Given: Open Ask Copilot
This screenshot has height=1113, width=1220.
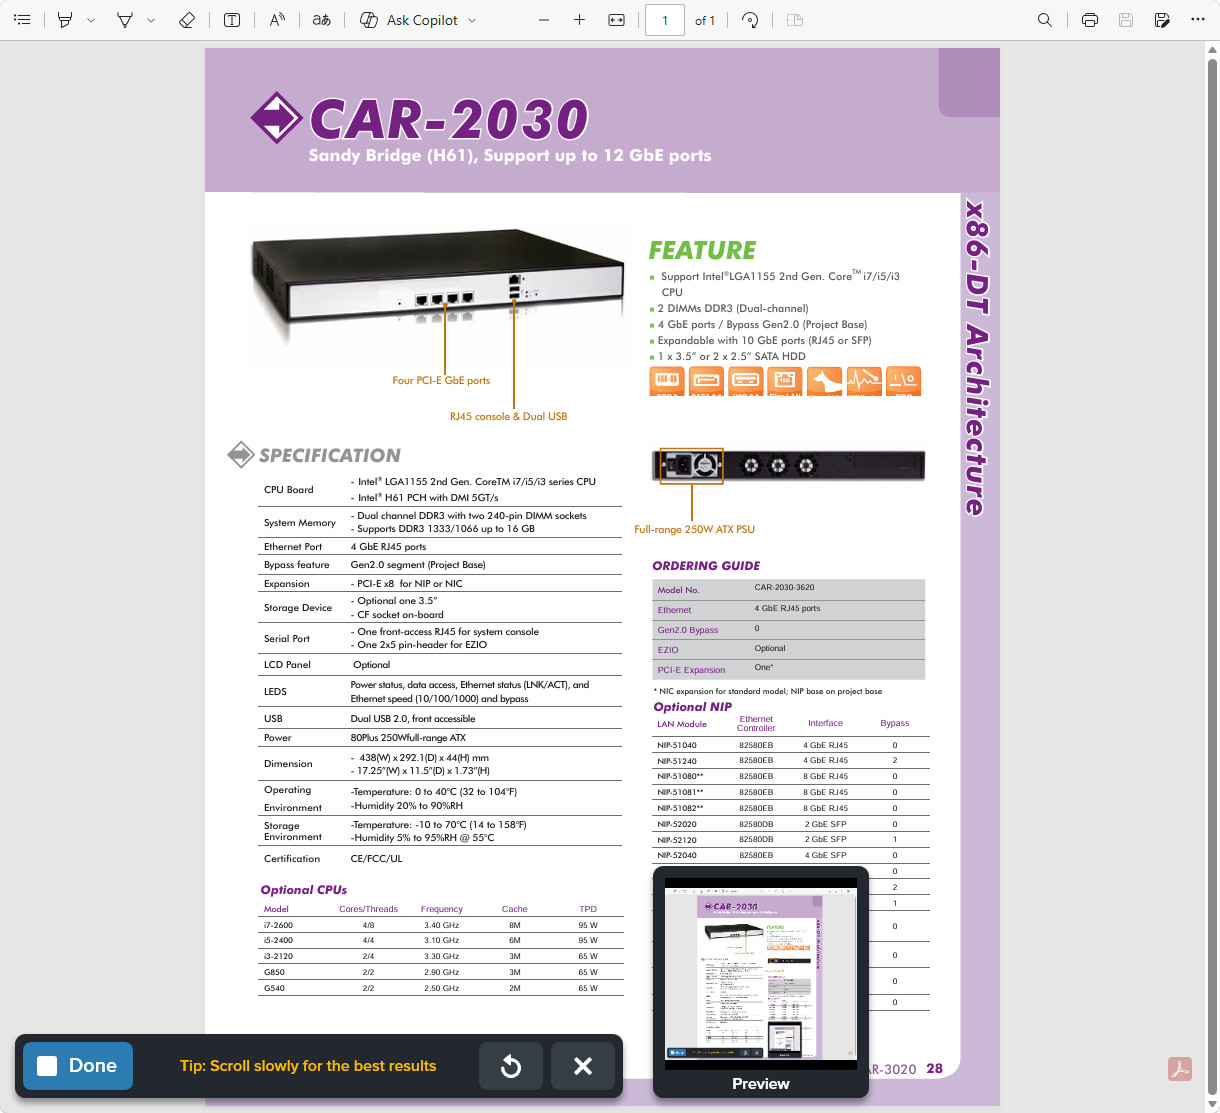Looking at the screenshot, I should tap(409, 20).
